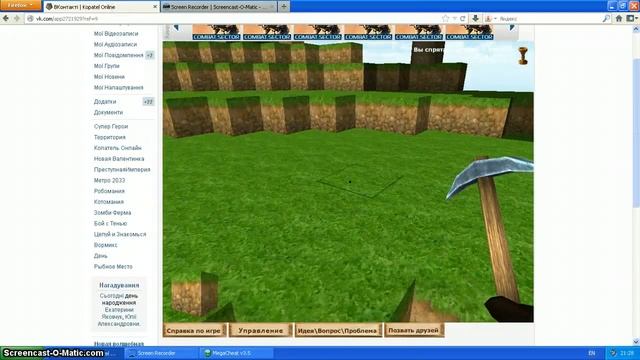Open Мої Налаштування in sidebar
The width and height of the screenshot is (640, 360).
click(118, 87)
